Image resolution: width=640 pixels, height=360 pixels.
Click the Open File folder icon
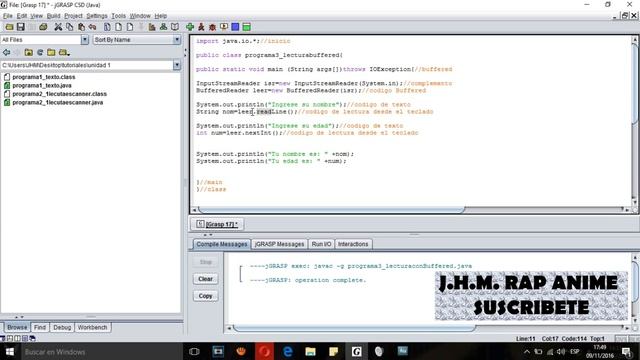click(9, 27)
